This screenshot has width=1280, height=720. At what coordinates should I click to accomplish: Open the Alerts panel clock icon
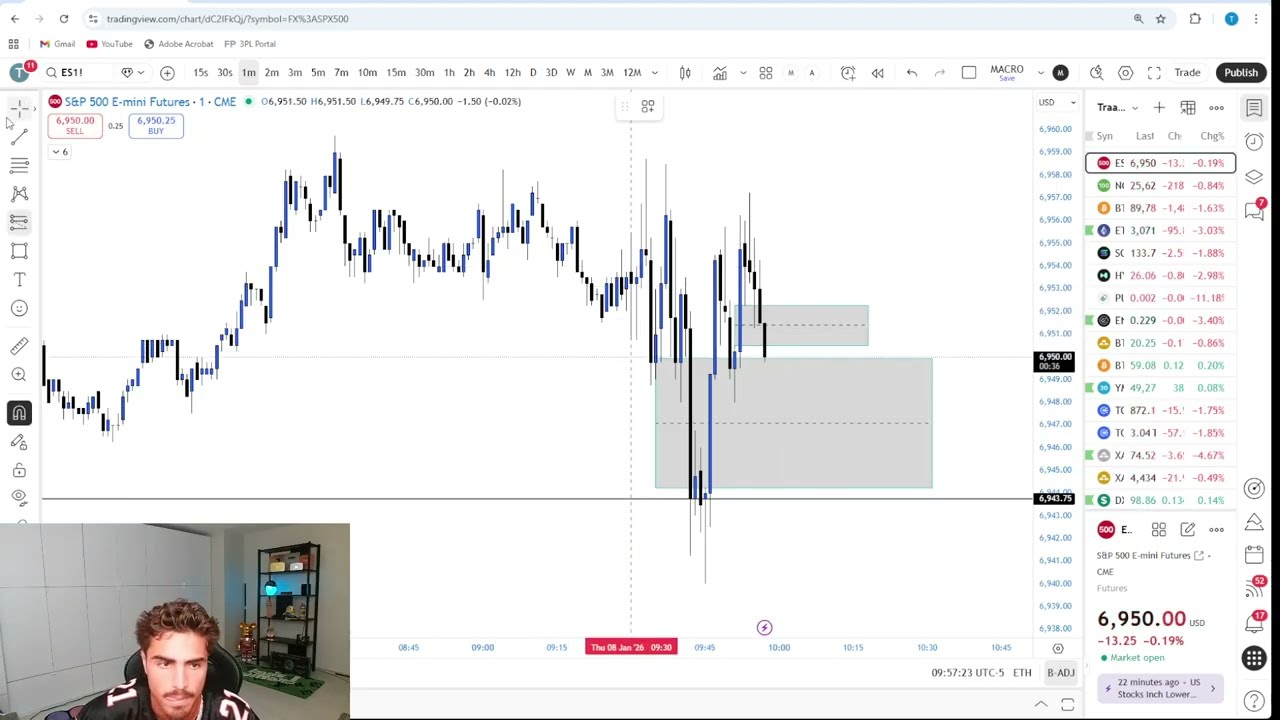[x=1254, y=142]
